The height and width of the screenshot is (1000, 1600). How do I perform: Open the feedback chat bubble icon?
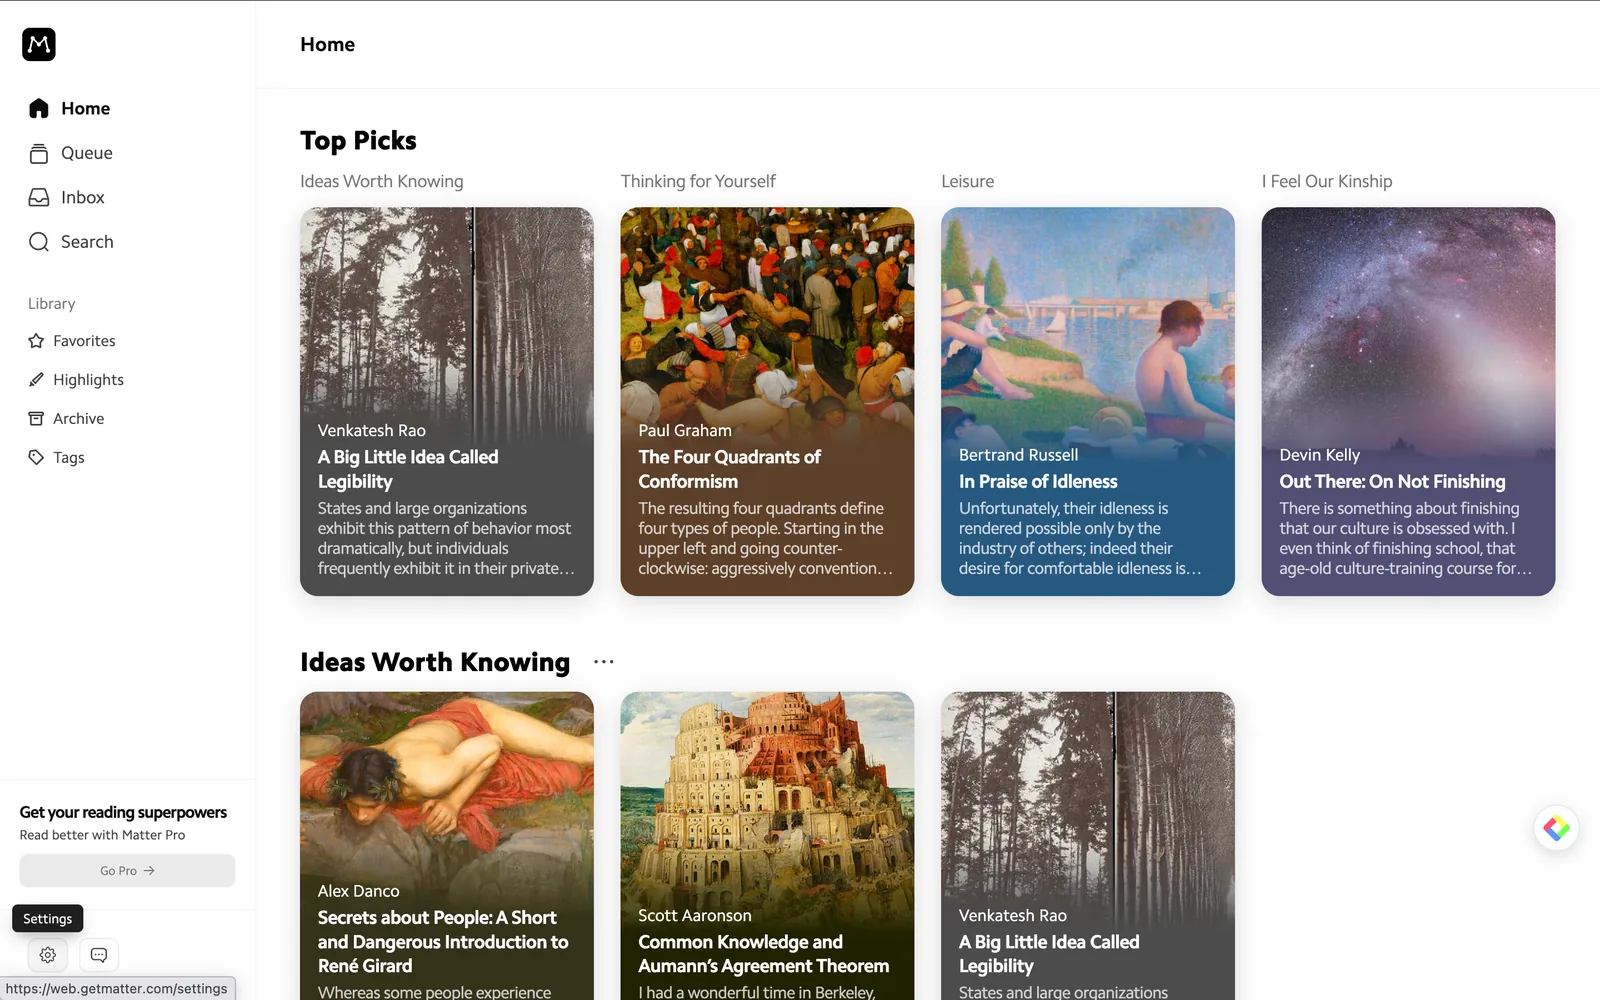tap(99, 955)
